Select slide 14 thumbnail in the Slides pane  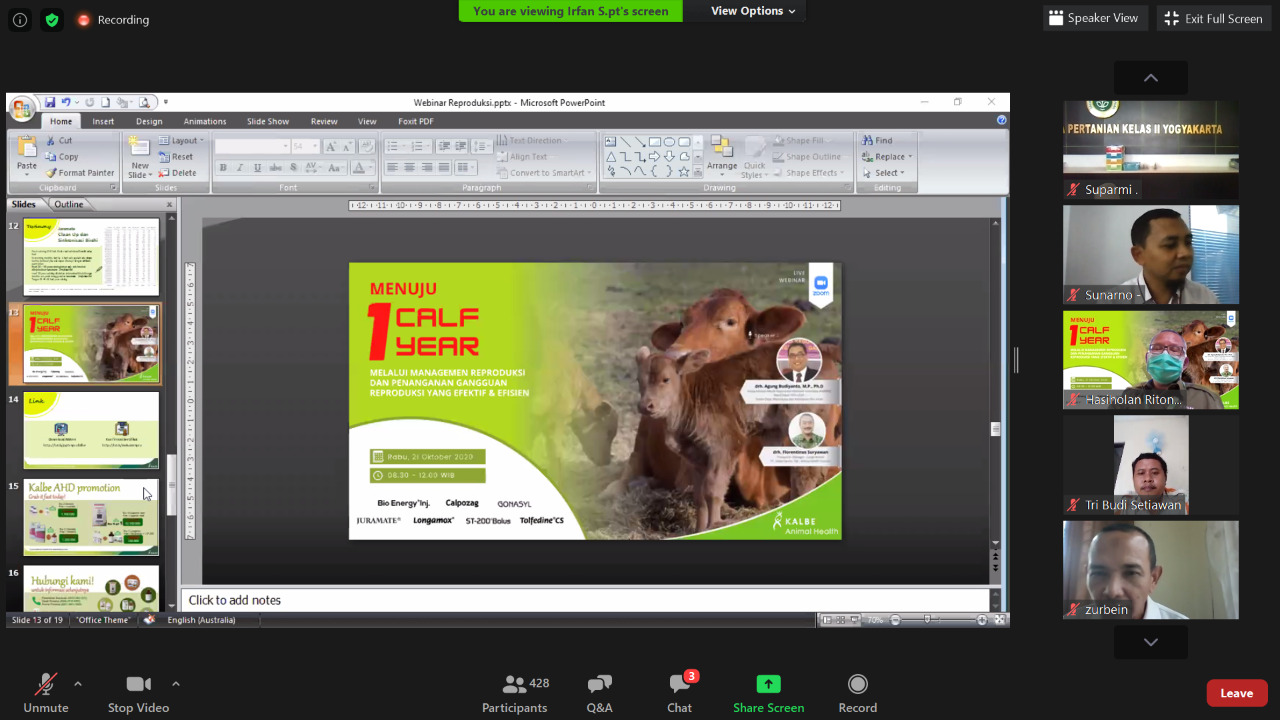coord(91,430)
